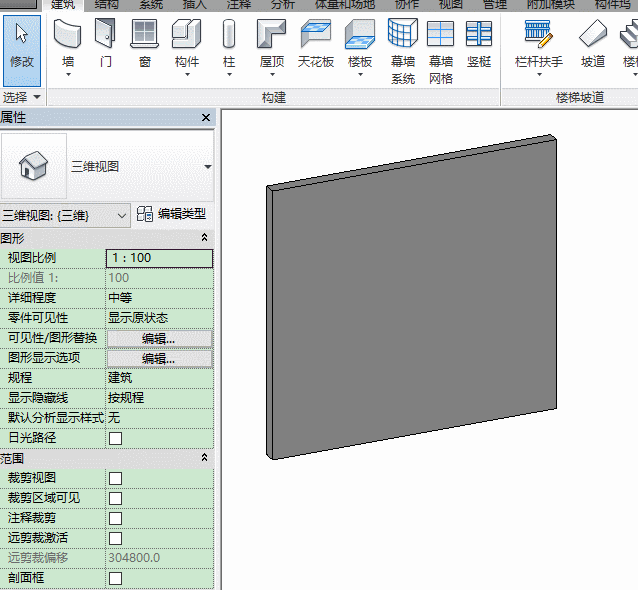The image size is (638, 590).
Task: Select the 柱 (Column) tool icon
Action: (229, 34)
